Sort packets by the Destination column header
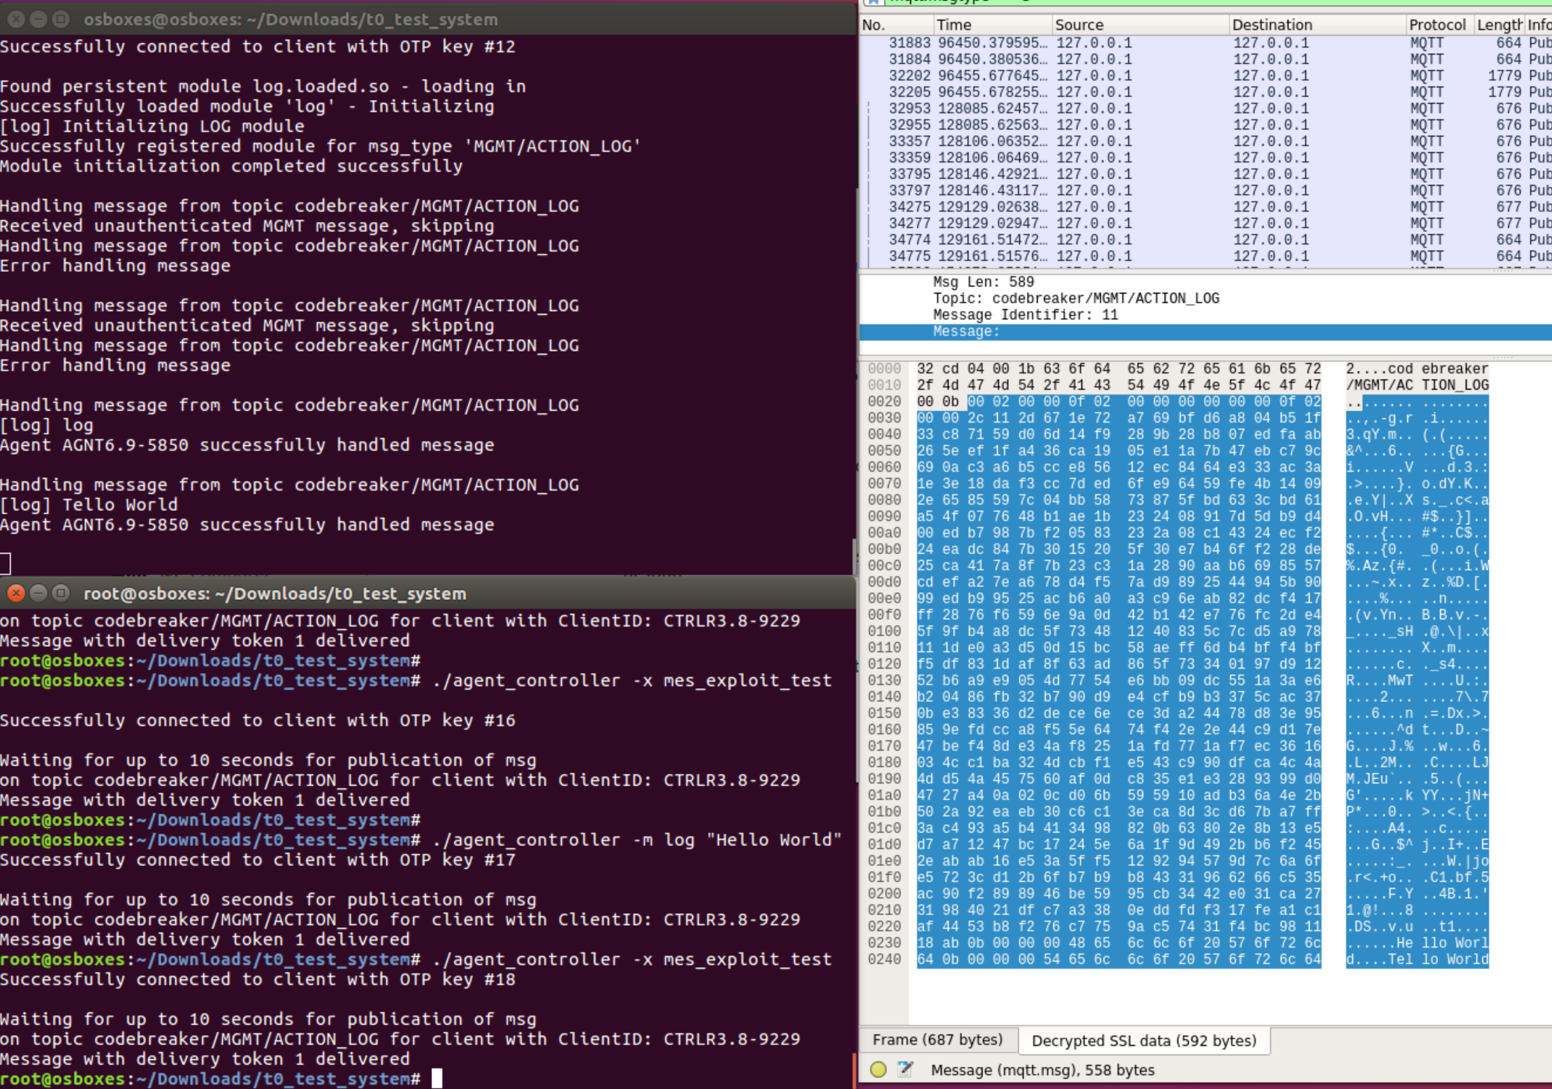 [x=1316, y=25]
